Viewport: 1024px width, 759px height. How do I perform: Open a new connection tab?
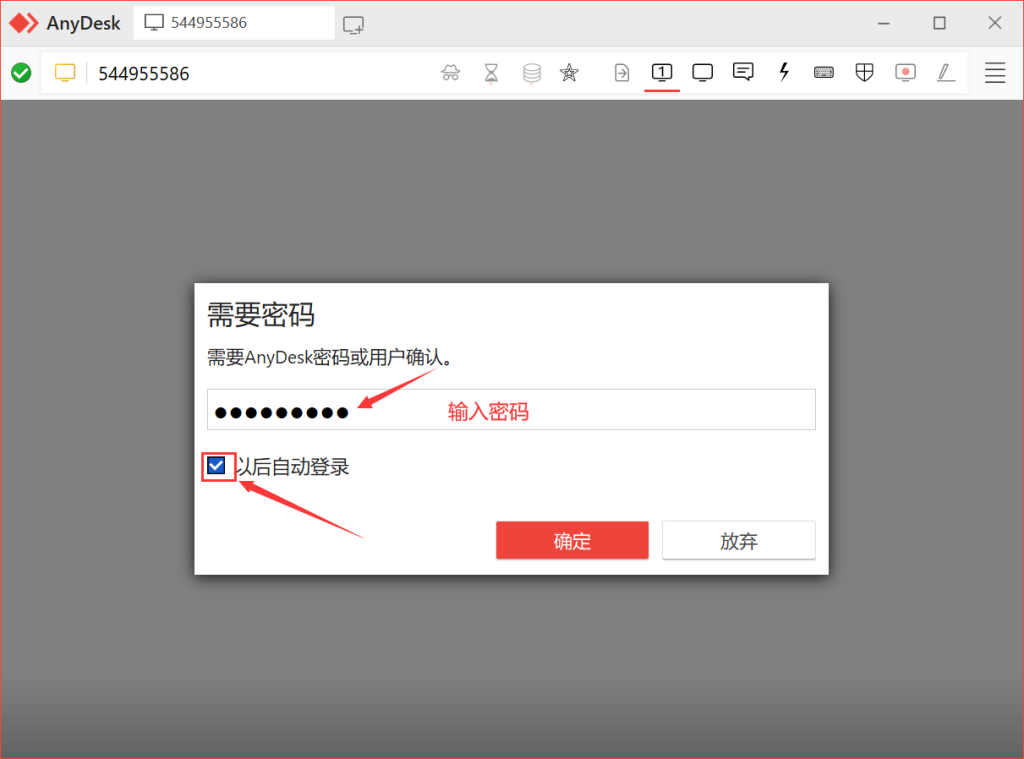click(353, 25)
